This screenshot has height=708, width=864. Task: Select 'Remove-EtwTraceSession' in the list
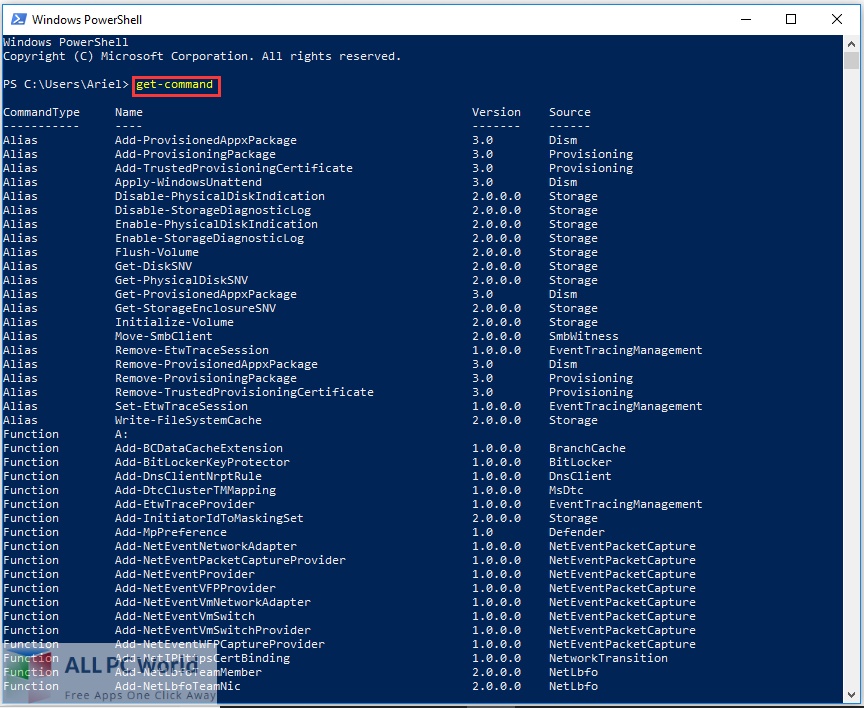point(192,350)
